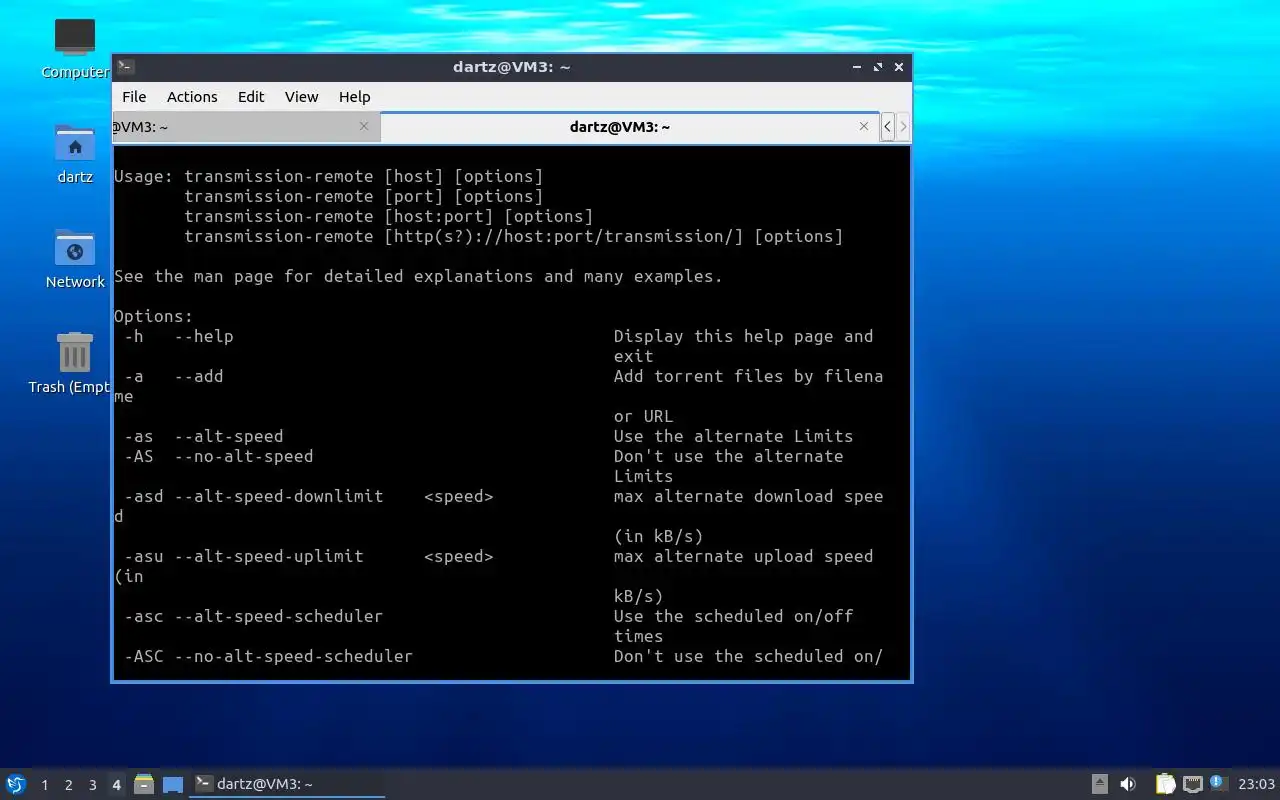Click the '--alt-speed-downlimit' option text
Viewport: 1280px width, 800px height.
coord(279,496)
